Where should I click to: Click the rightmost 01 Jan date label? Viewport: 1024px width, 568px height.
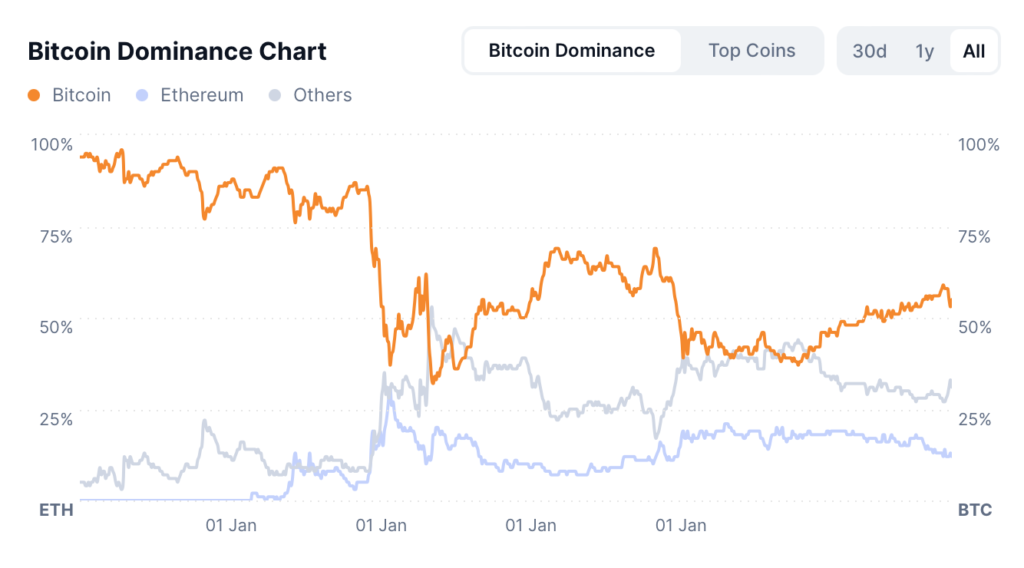tap(680, 525)
